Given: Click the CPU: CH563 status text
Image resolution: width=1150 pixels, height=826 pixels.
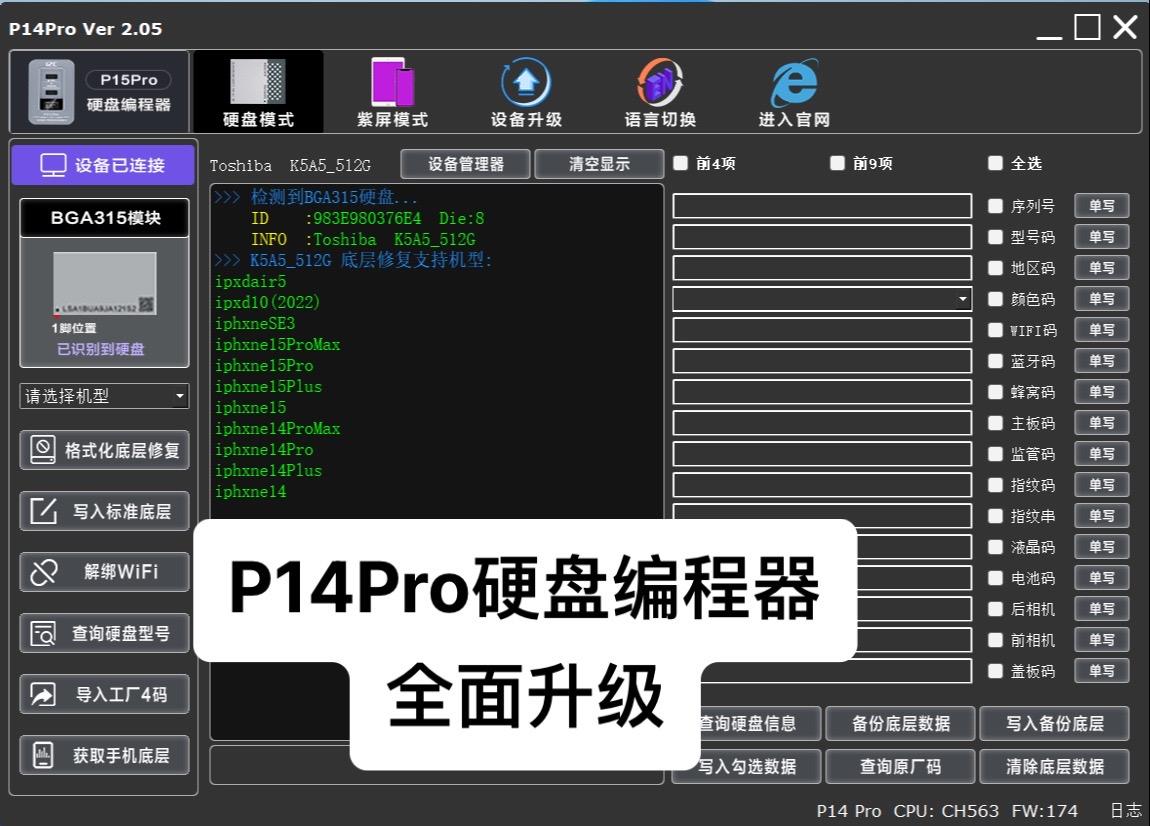Looking at the screenshot, I should 945,811.
